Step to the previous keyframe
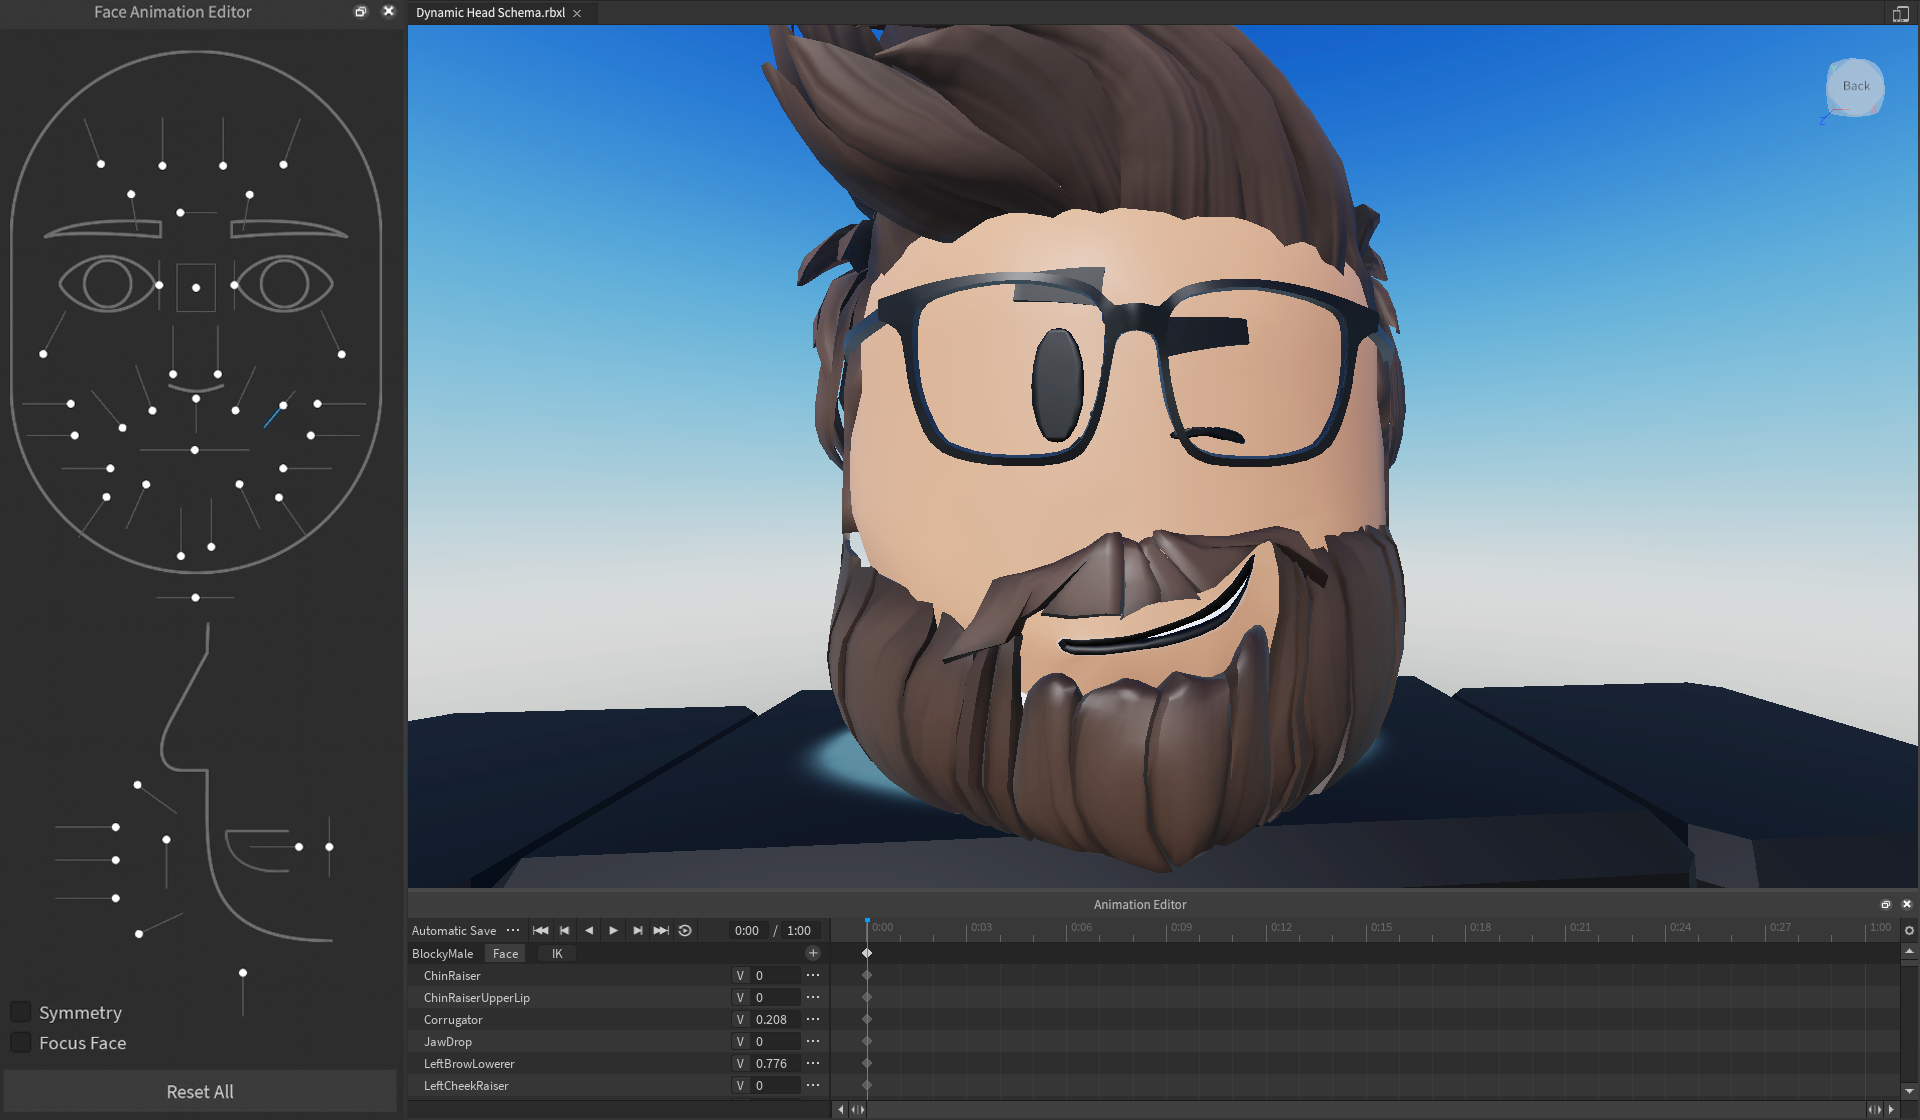 click(564, 930)
